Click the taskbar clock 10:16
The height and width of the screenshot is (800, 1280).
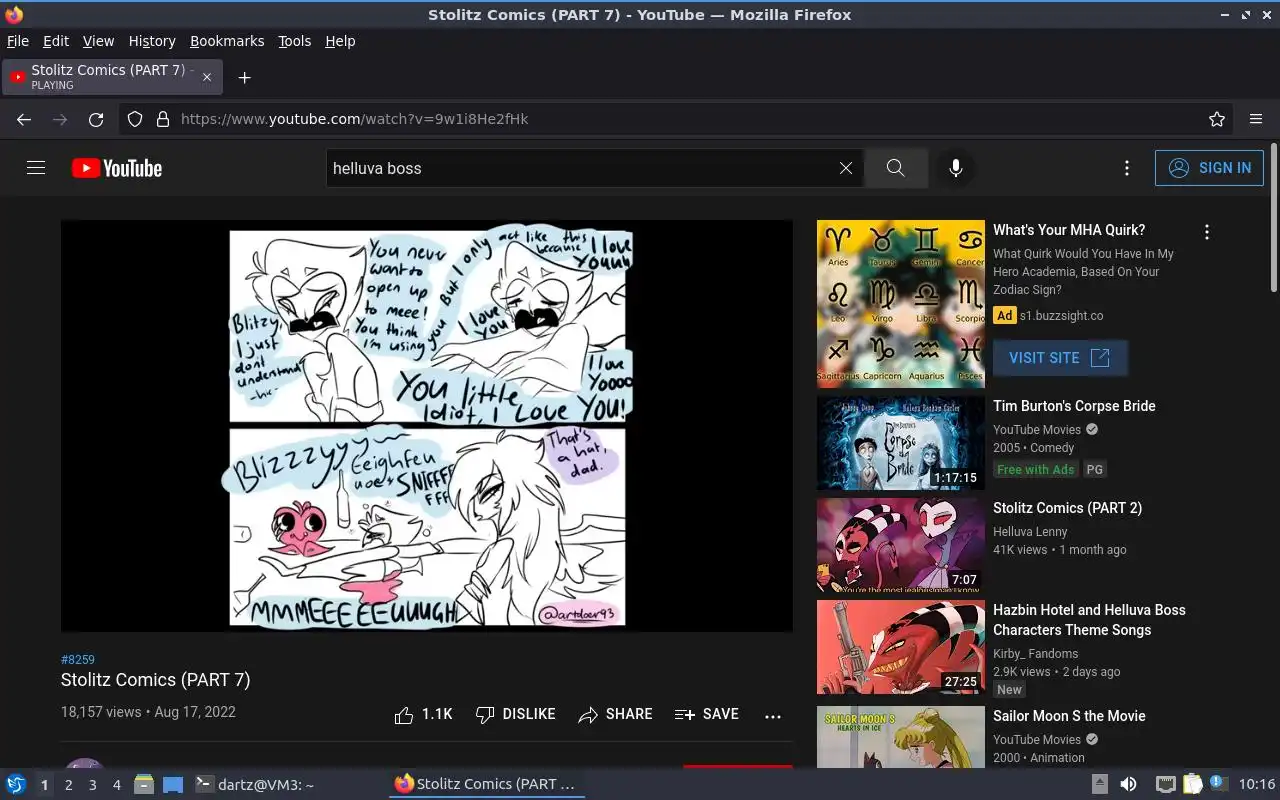pos(1257,784)
